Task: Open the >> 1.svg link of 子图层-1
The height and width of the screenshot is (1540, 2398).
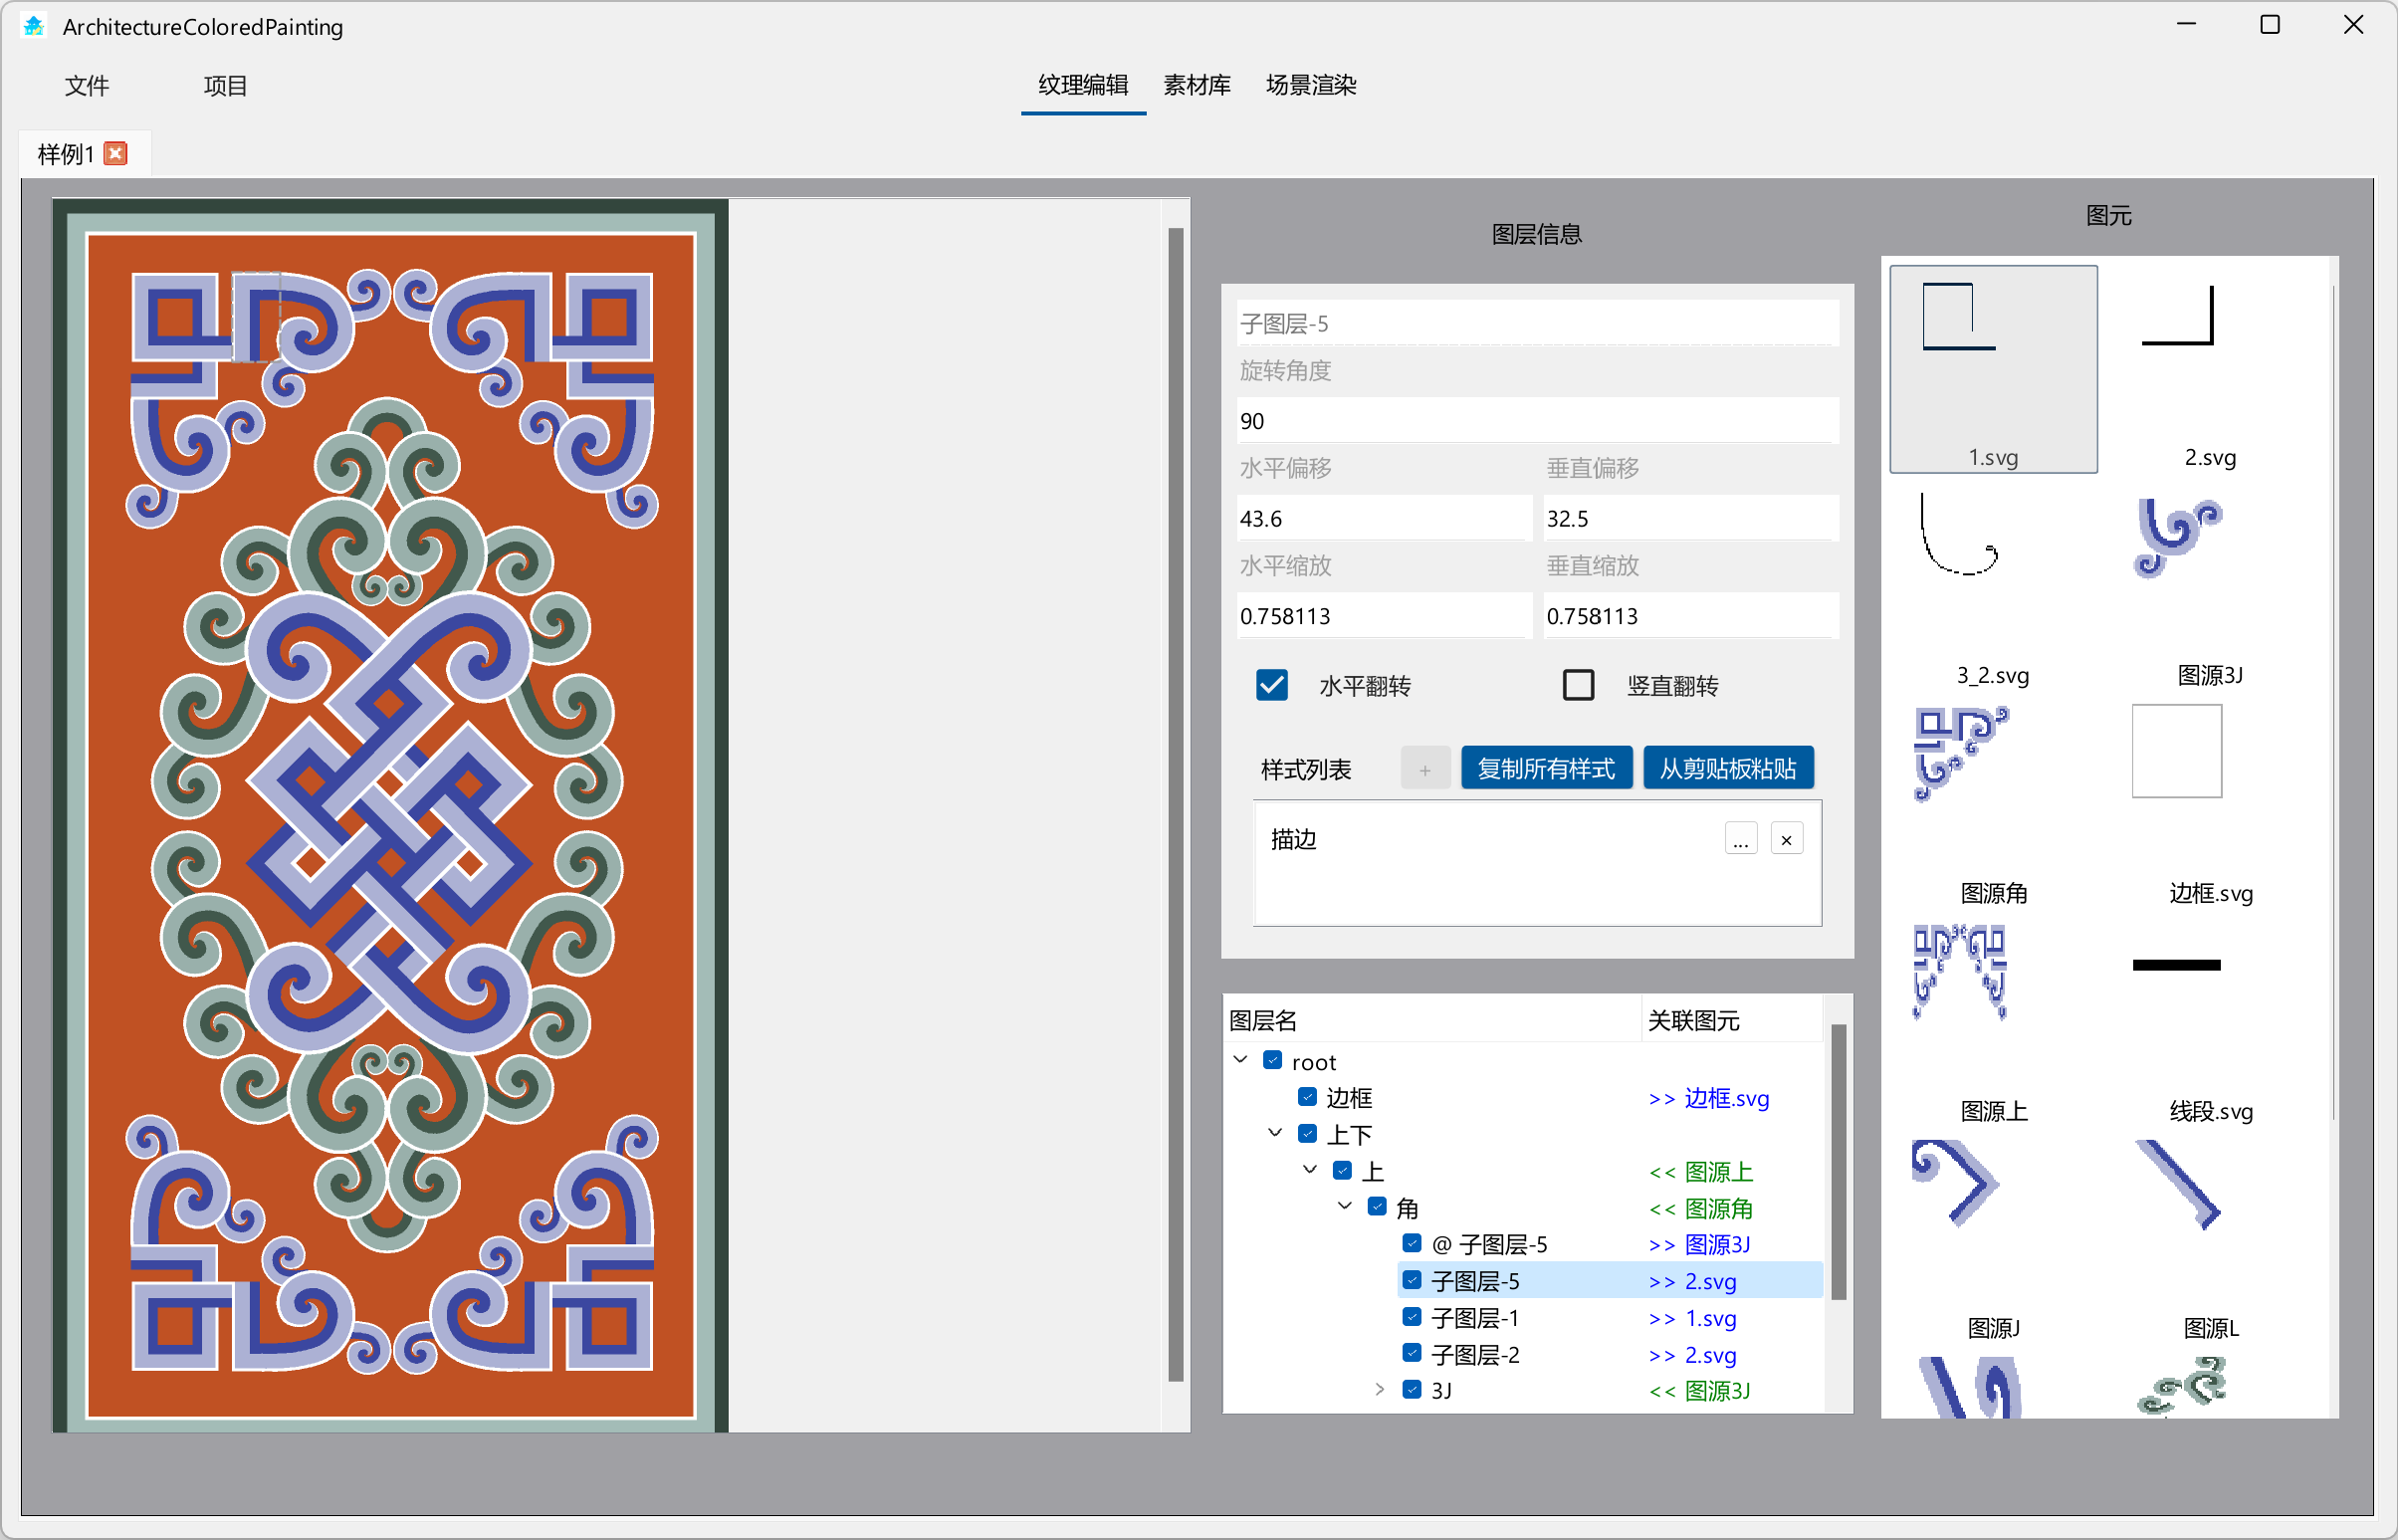Action: click(x=1692, y=1318)
